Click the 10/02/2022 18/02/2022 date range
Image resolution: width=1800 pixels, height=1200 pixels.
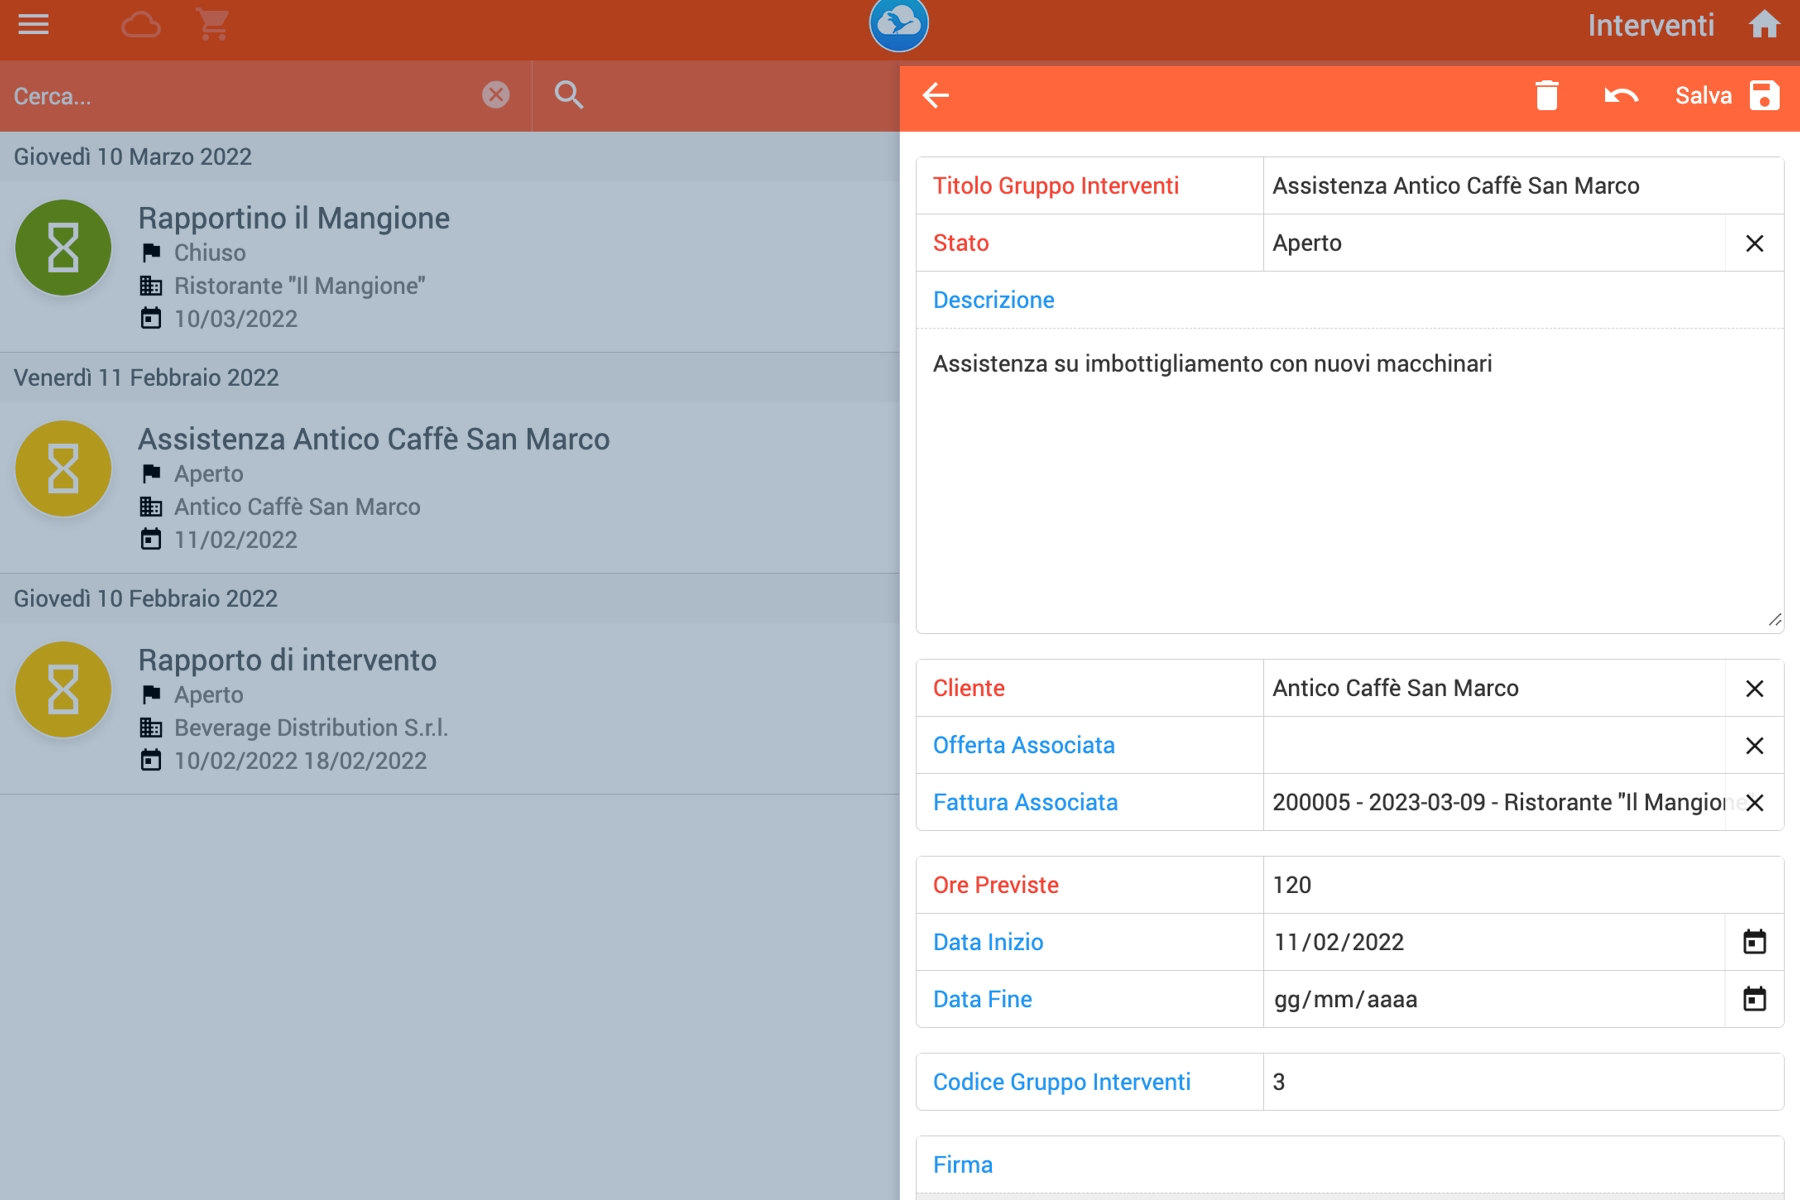point(300,761)
